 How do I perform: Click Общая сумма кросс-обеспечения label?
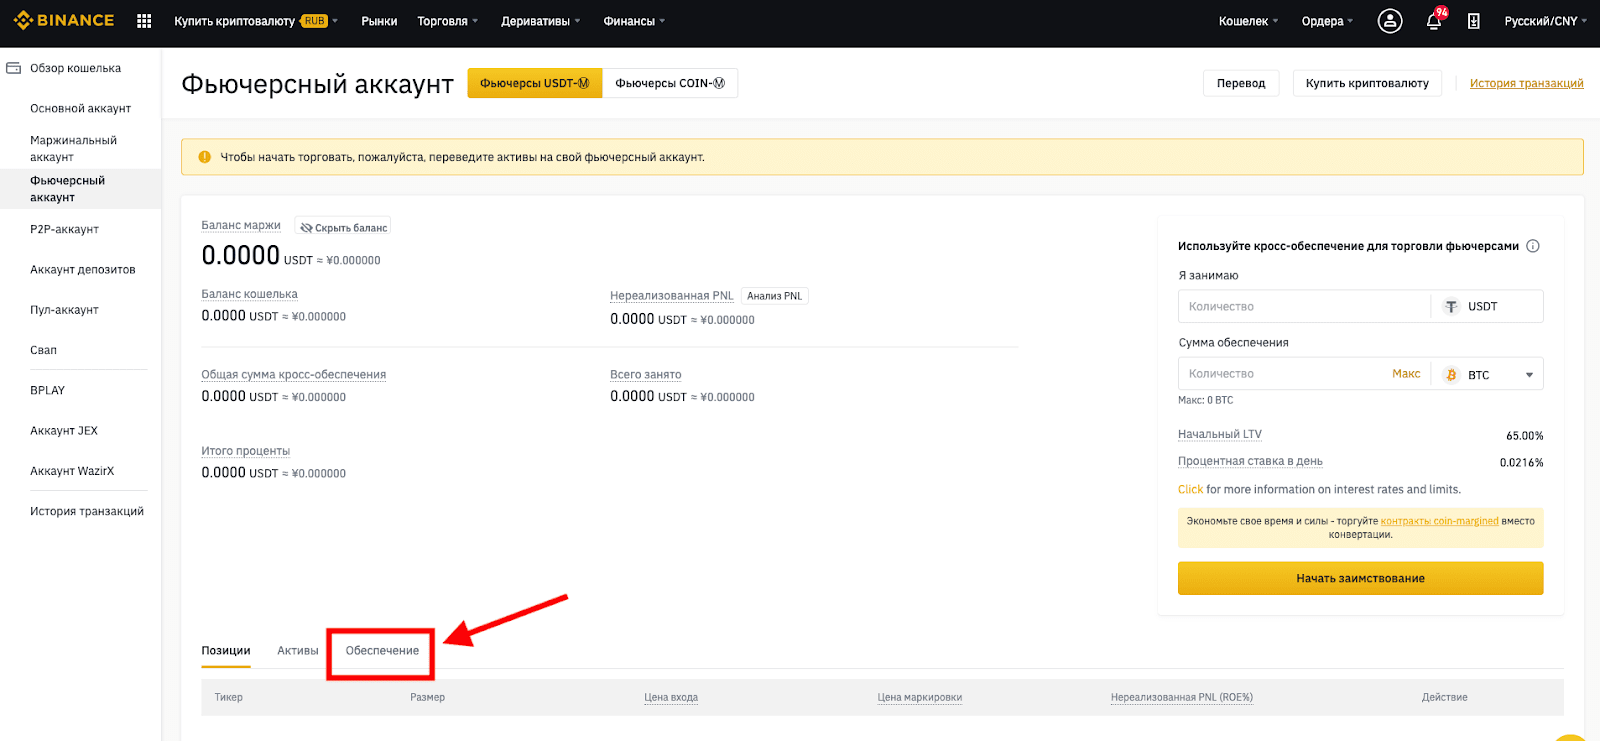coord(293,375)
